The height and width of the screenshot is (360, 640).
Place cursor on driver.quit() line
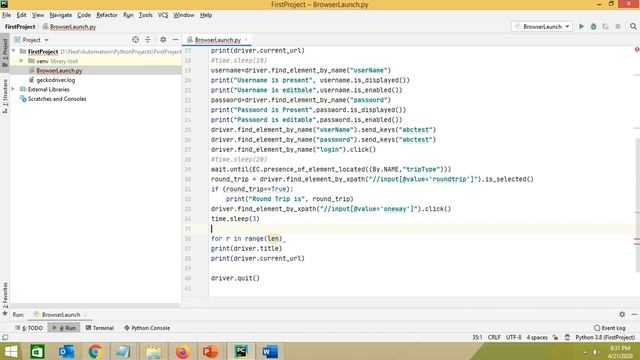235,278
